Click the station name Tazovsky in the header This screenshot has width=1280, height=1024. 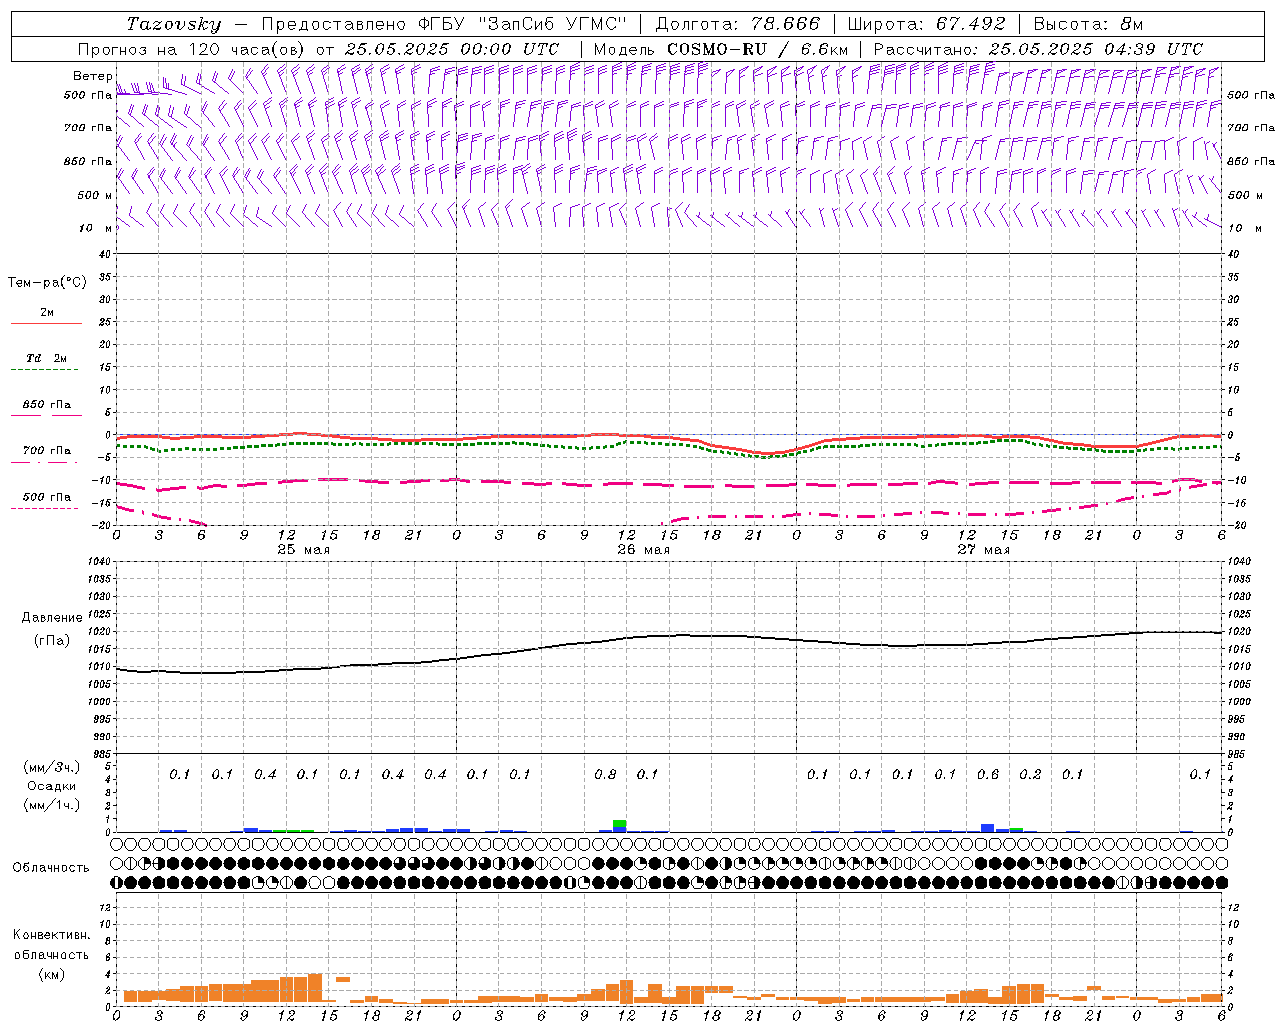coord(173,24)
